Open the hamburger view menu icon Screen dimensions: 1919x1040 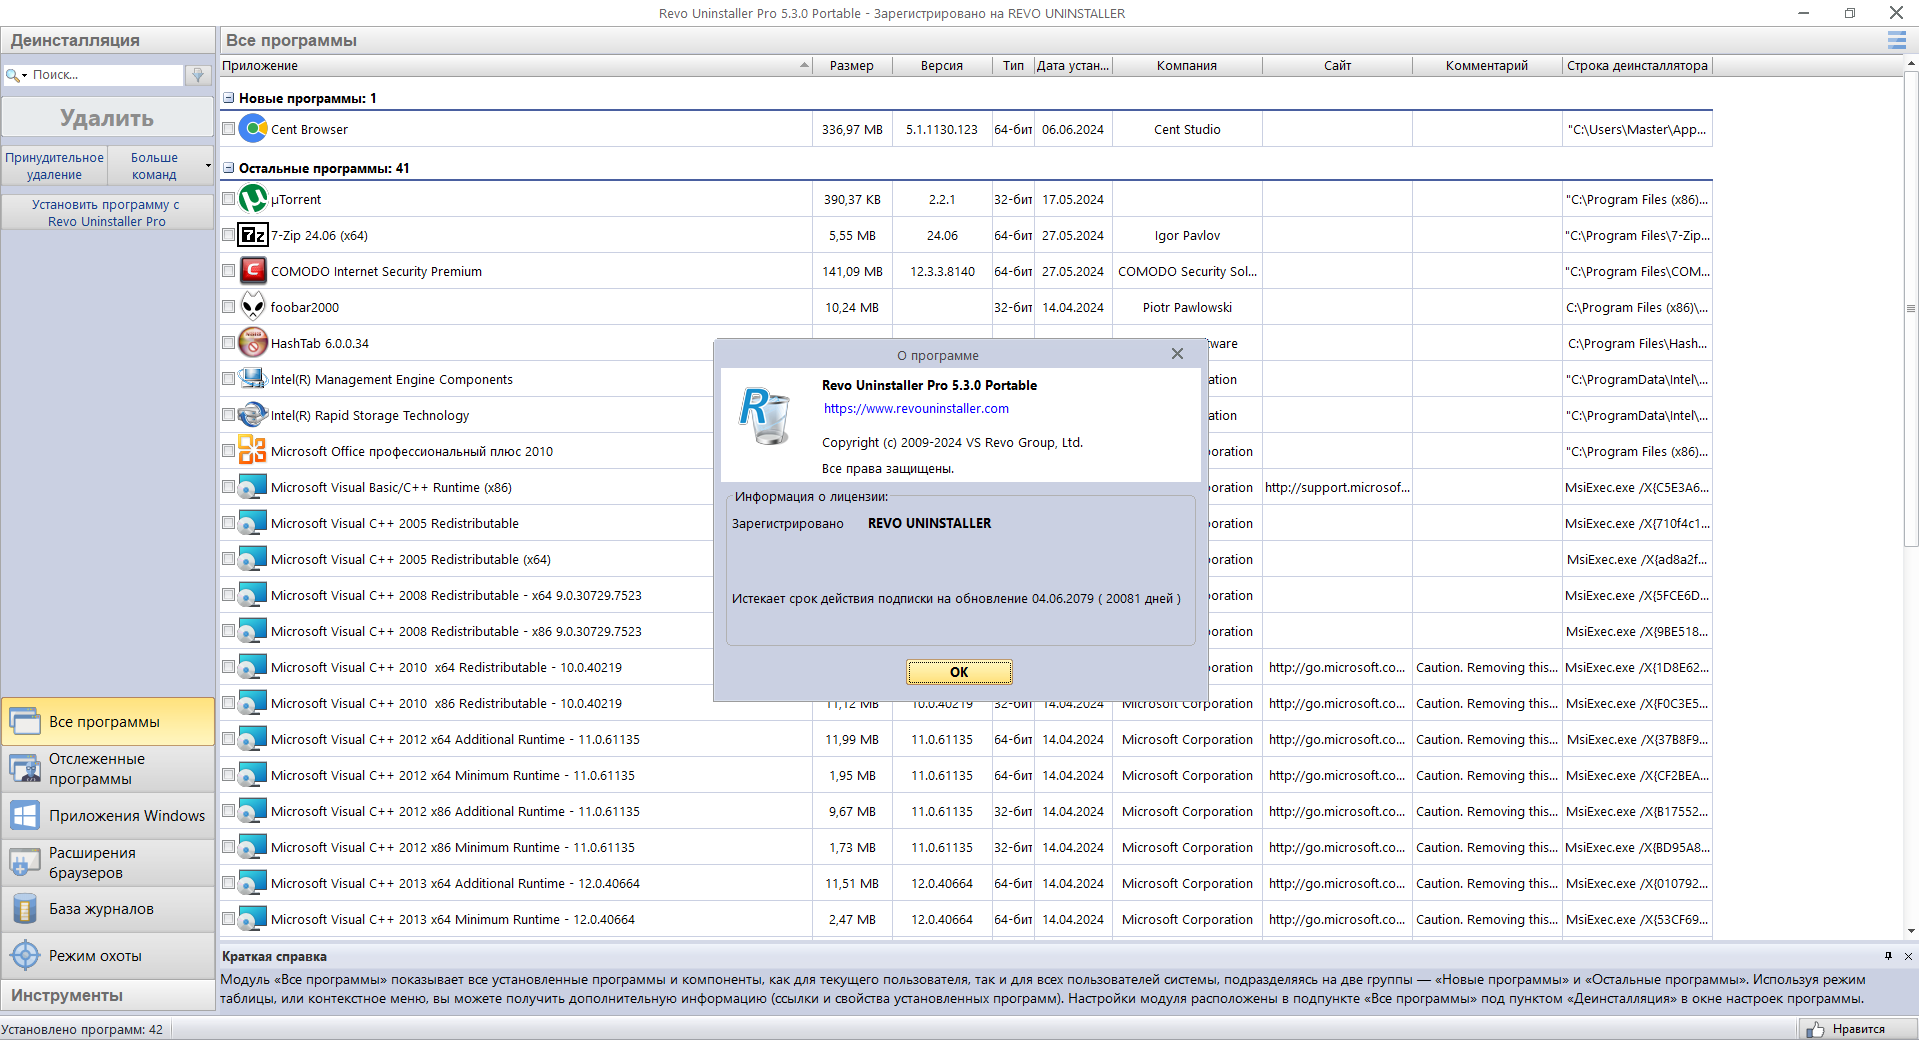point(1896,40)
